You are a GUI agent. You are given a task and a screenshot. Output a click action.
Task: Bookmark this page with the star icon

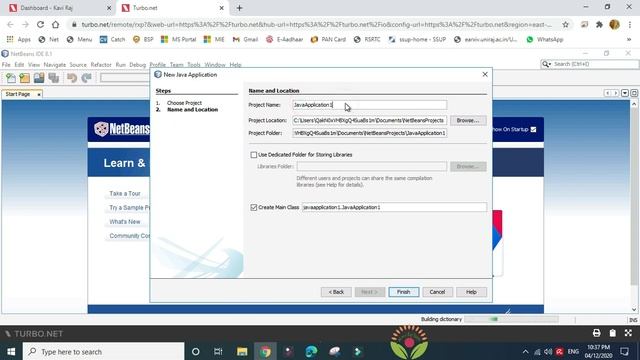coord(565,24)
